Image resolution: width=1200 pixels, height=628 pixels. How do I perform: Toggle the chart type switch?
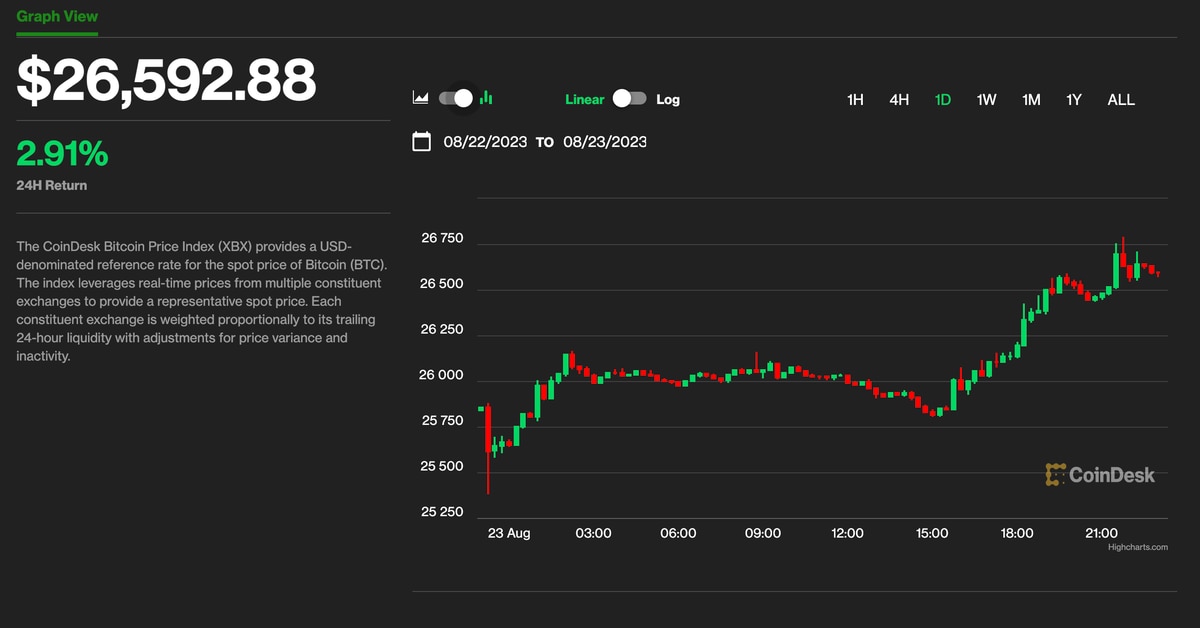tap(455, 98)
